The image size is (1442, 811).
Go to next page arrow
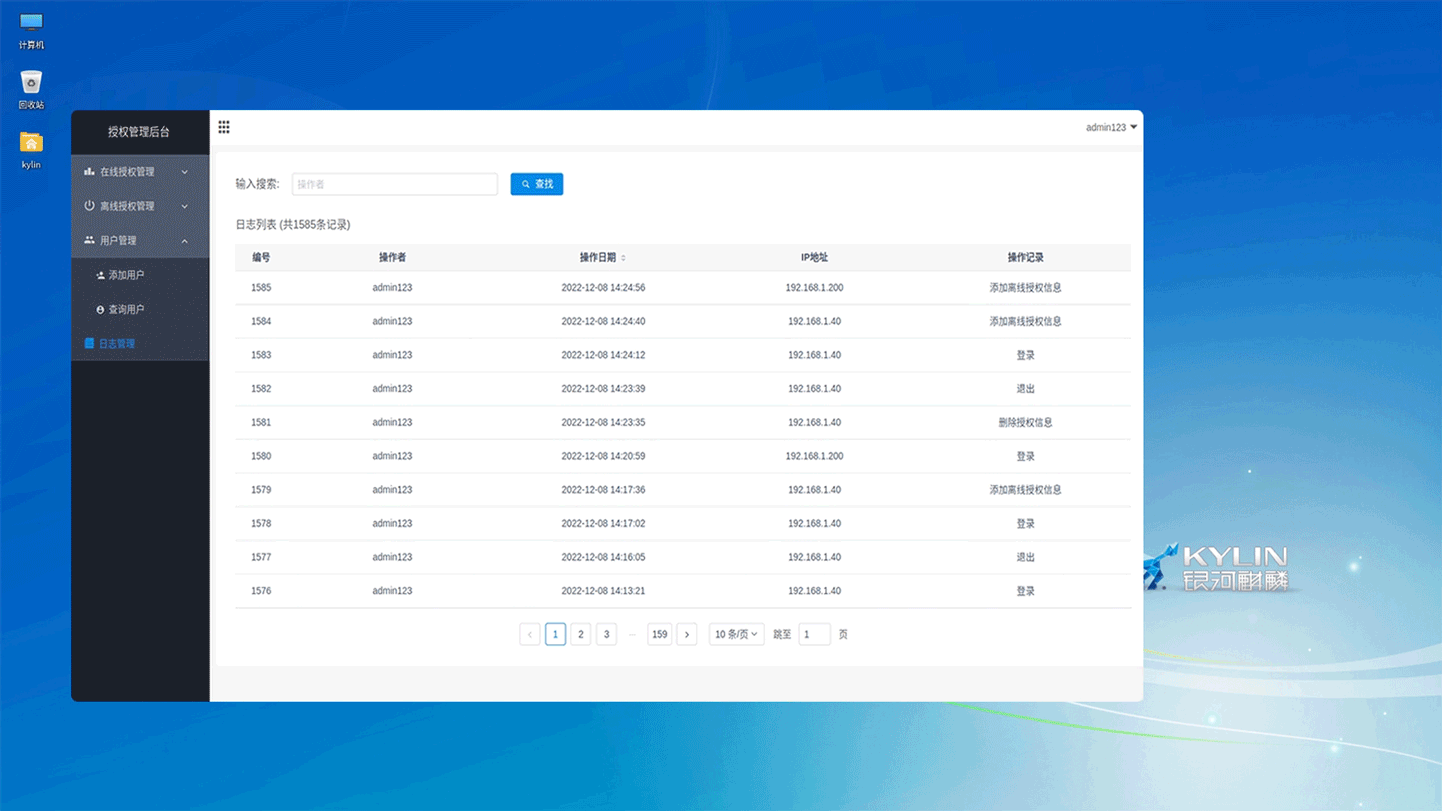[x=686, y=634]
